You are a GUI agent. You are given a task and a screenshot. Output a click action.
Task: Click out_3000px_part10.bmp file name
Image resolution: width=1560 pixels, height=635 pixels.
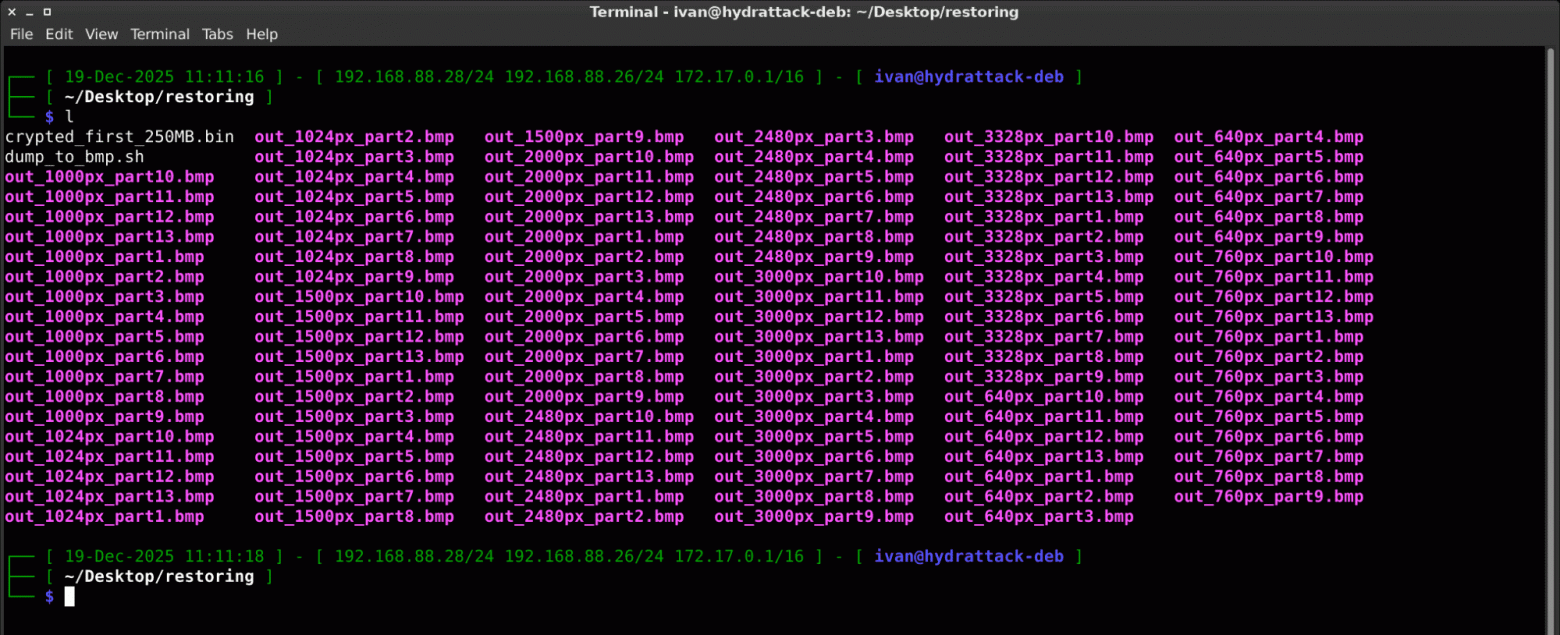click(819, 277)
